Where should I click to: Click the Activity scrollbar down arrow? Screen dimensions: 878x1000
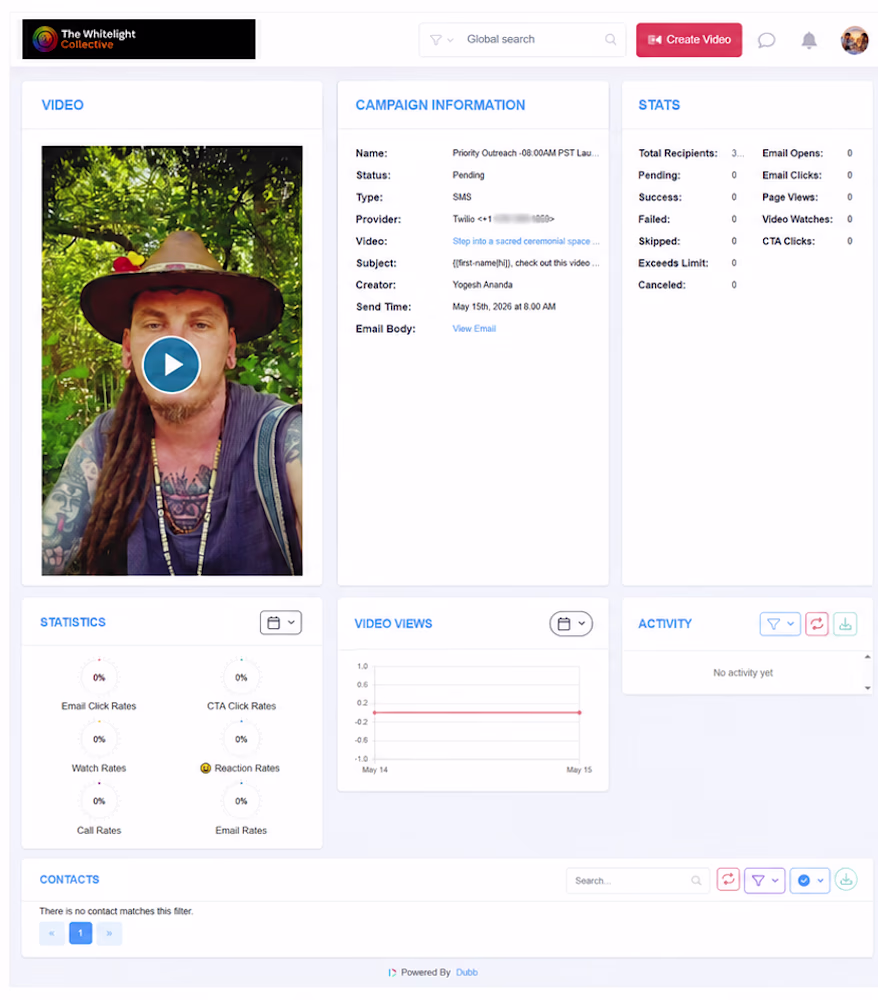coord(867,688)
